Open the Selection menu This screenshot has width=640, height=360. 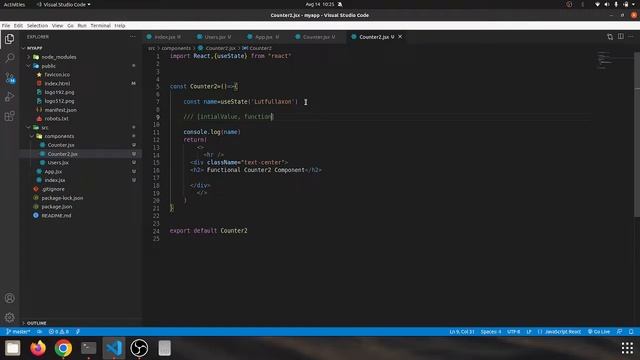(x=37, y=25)
